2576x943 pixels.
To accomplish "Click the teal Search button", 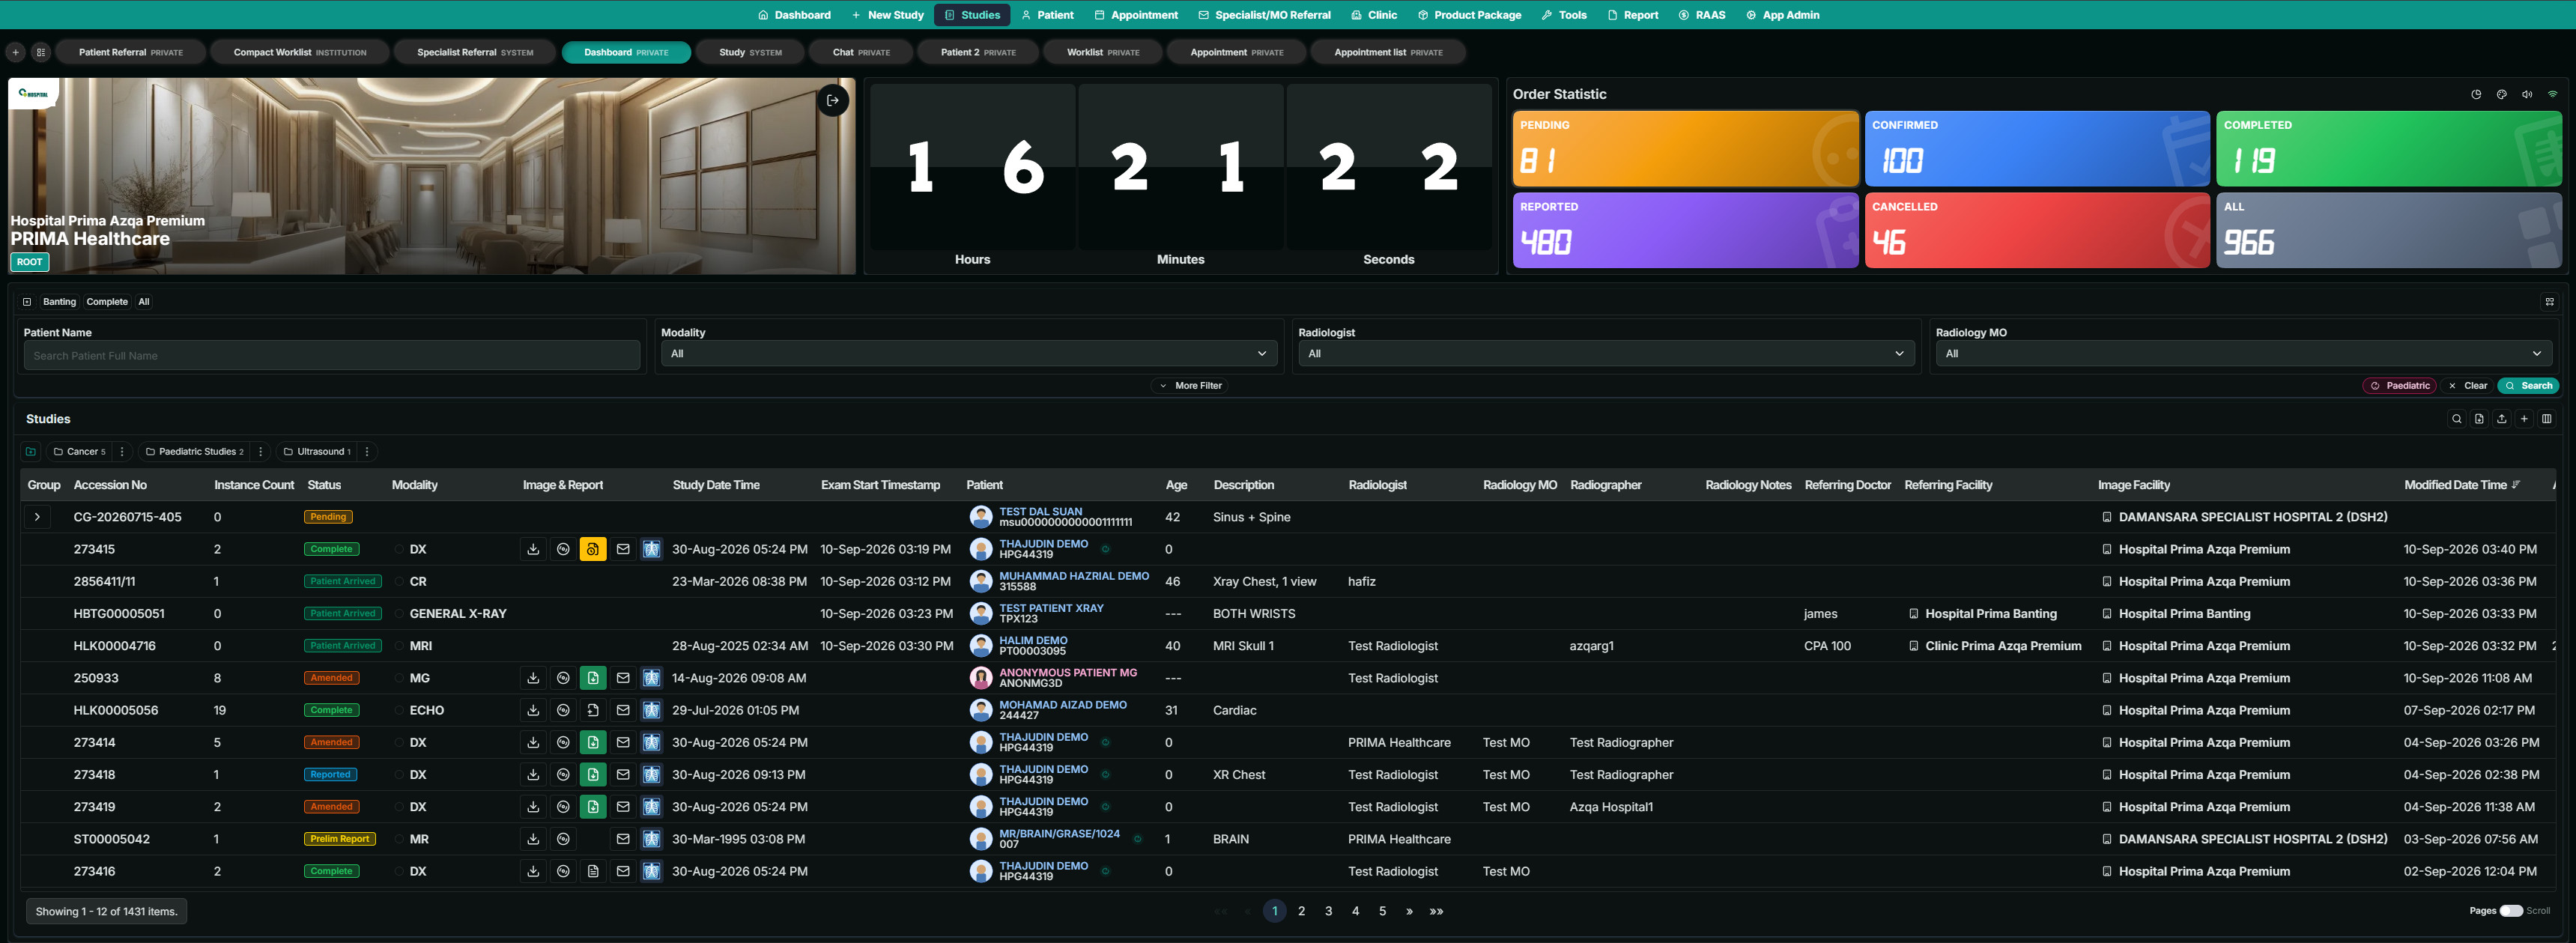I will click(2528, 385).
